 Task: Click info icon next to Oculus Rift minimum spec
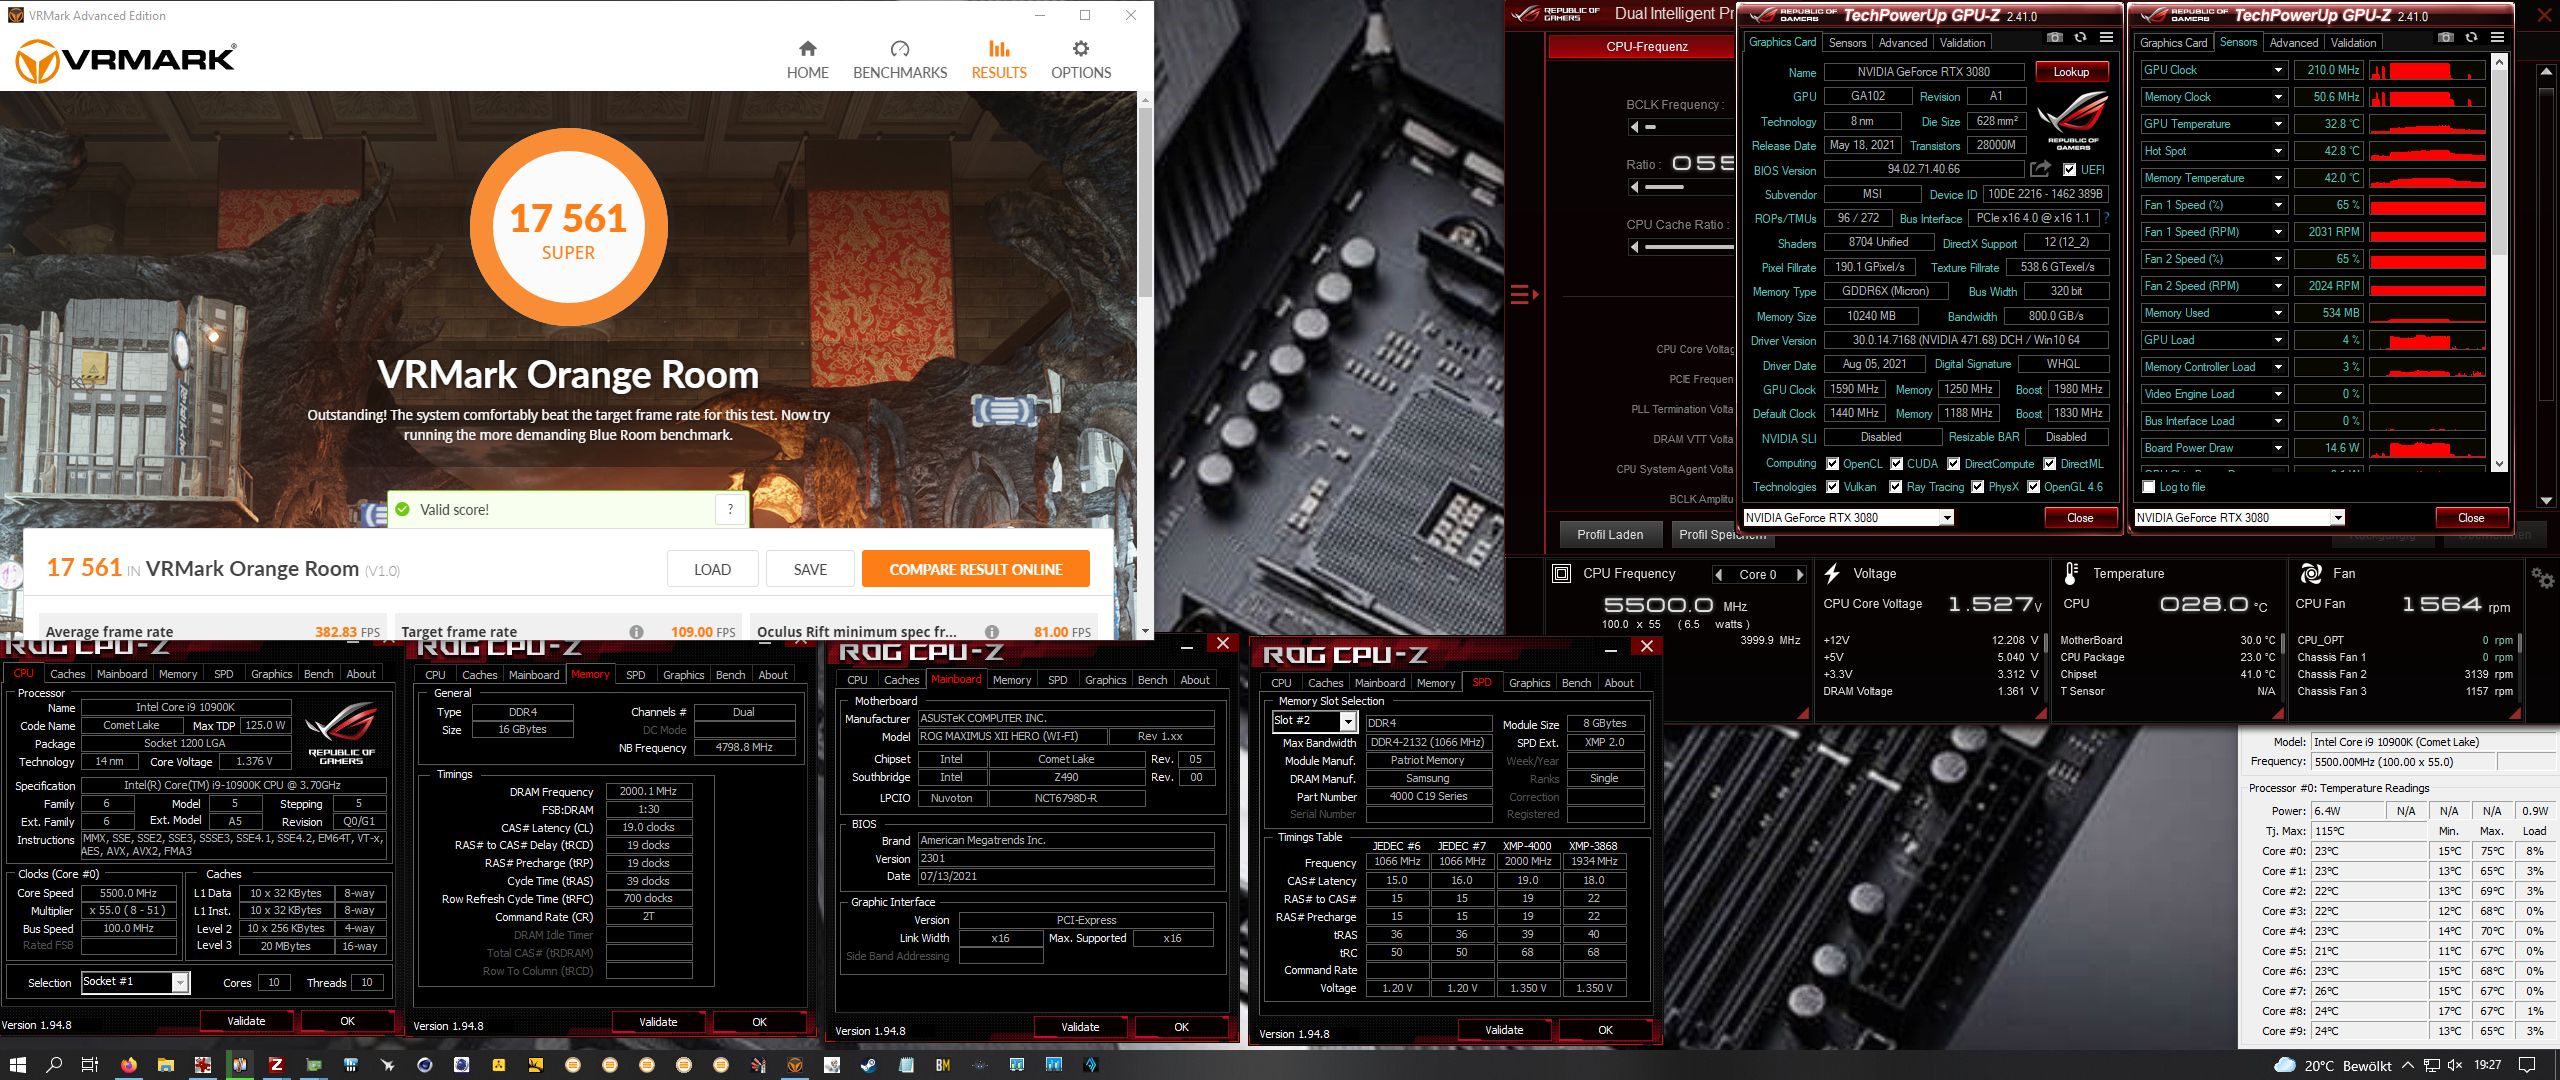[992, 632]
